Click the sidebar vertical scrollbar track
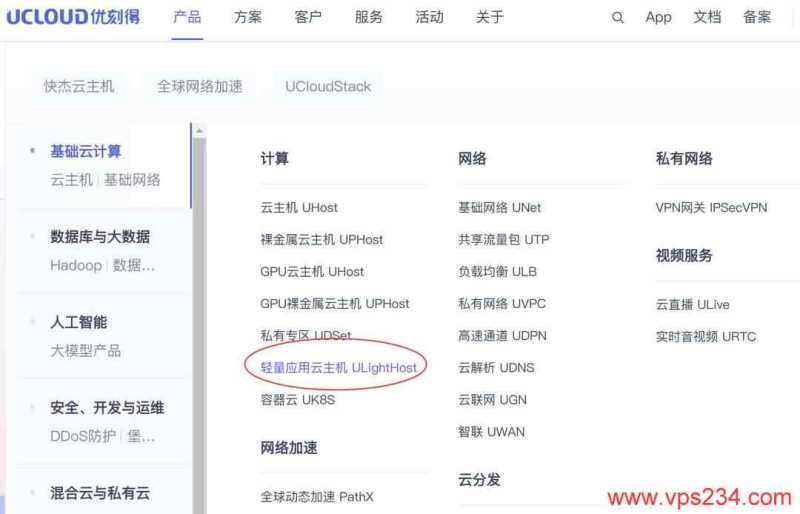800x514 pixels. (x=199, y=327)
